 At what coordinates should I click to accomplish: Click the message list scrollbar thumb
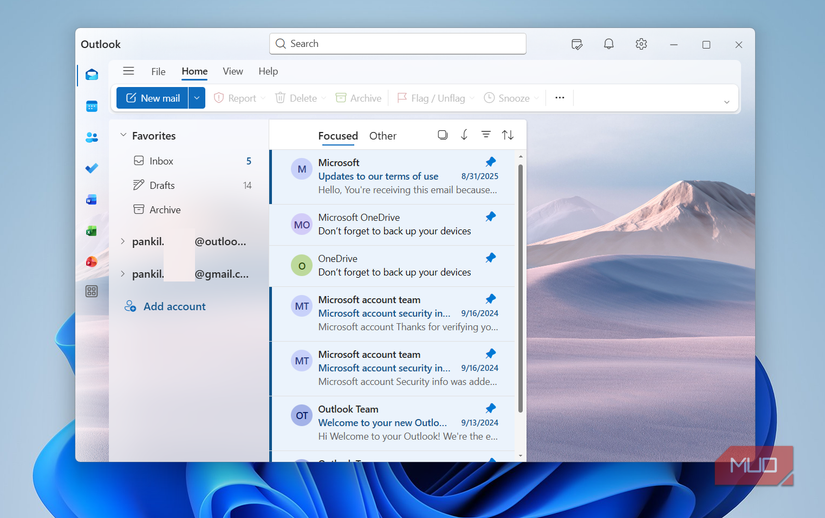(520, 288)
